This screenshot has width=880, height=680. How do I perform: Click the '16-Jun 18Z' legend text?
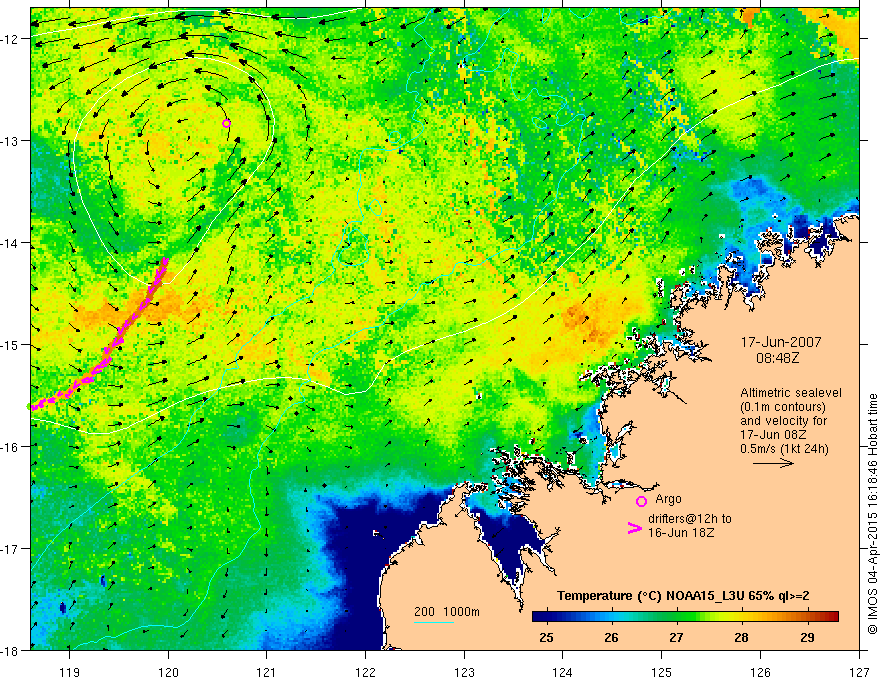681,532
